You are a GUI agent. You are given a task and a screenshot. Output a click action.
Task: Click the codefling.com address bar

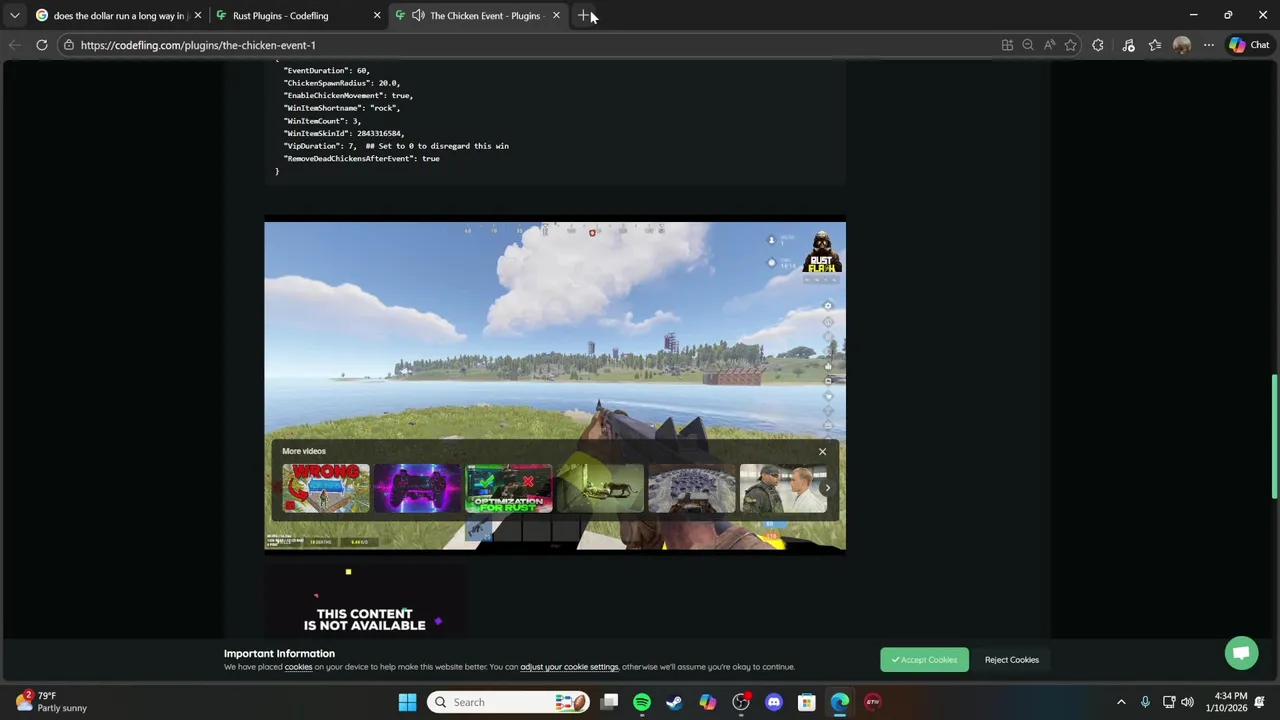530,45
